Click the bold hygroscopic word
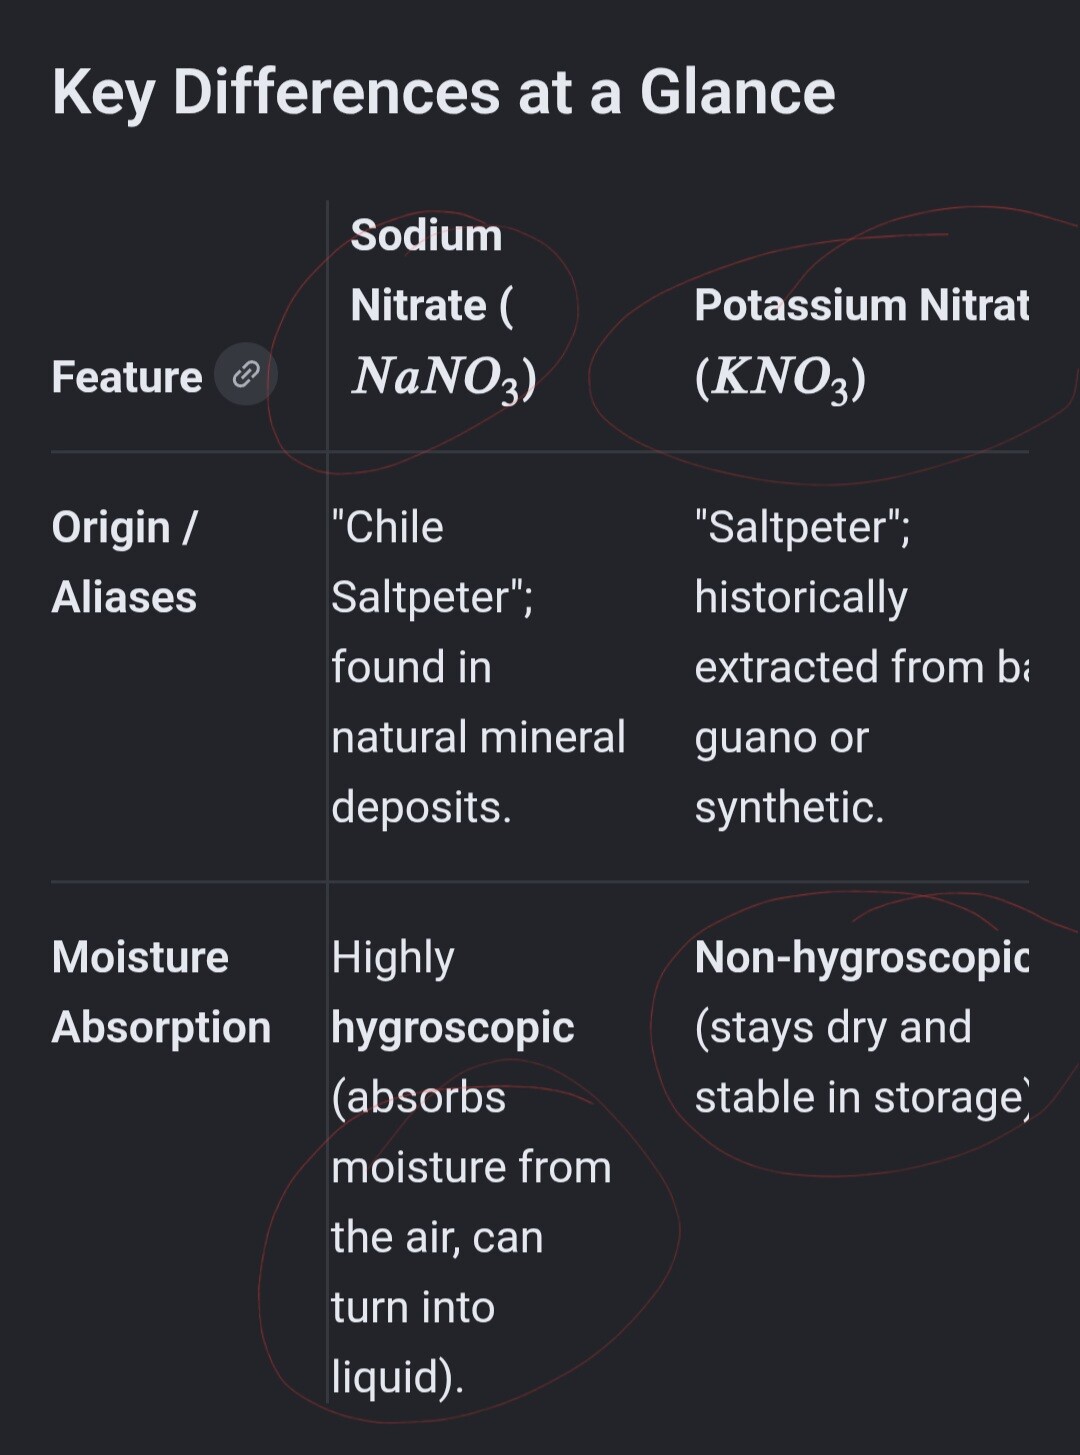This screenshot has height=1455, width=1080. tap(453, 1028)
